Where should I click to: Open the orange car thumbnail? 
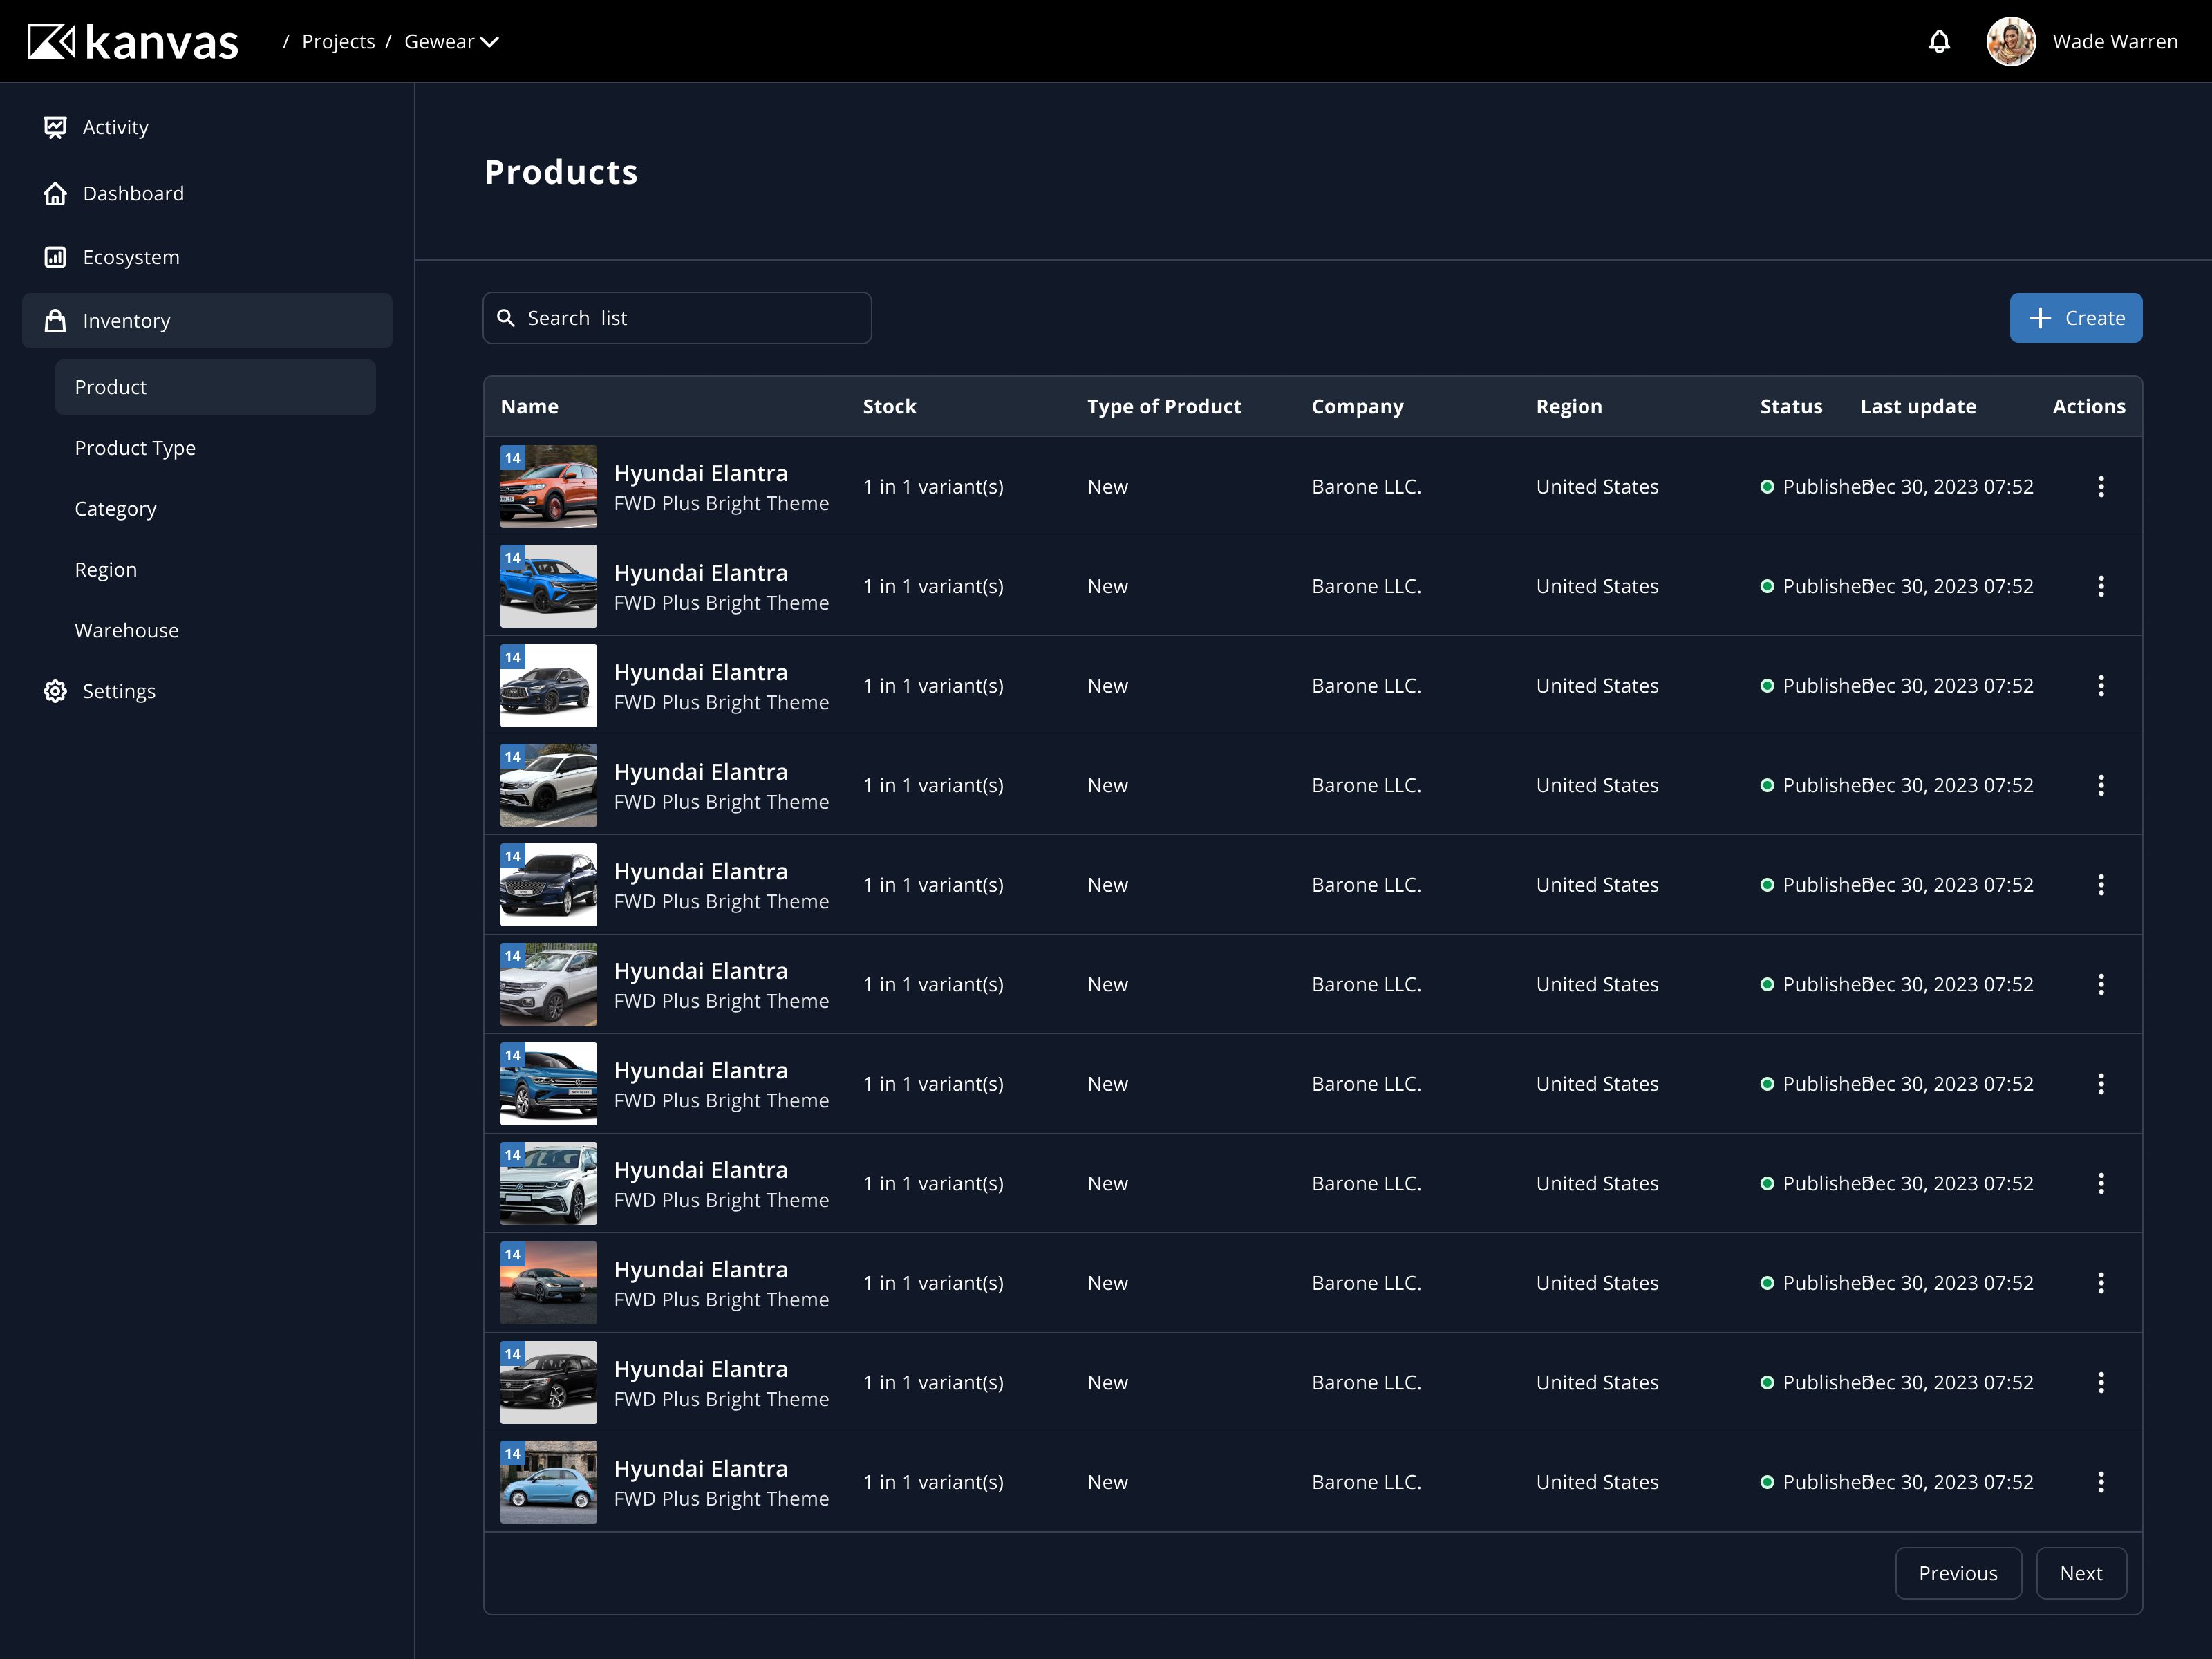tap(548, 487)
